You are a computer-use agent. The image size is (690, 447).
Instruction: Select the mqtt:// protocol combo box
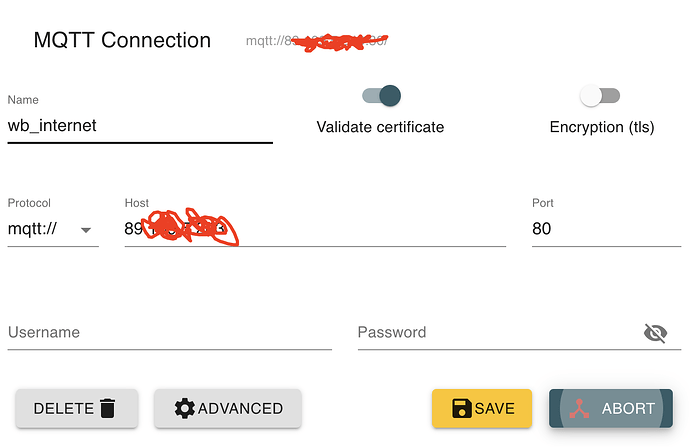[x=53, y=229]
